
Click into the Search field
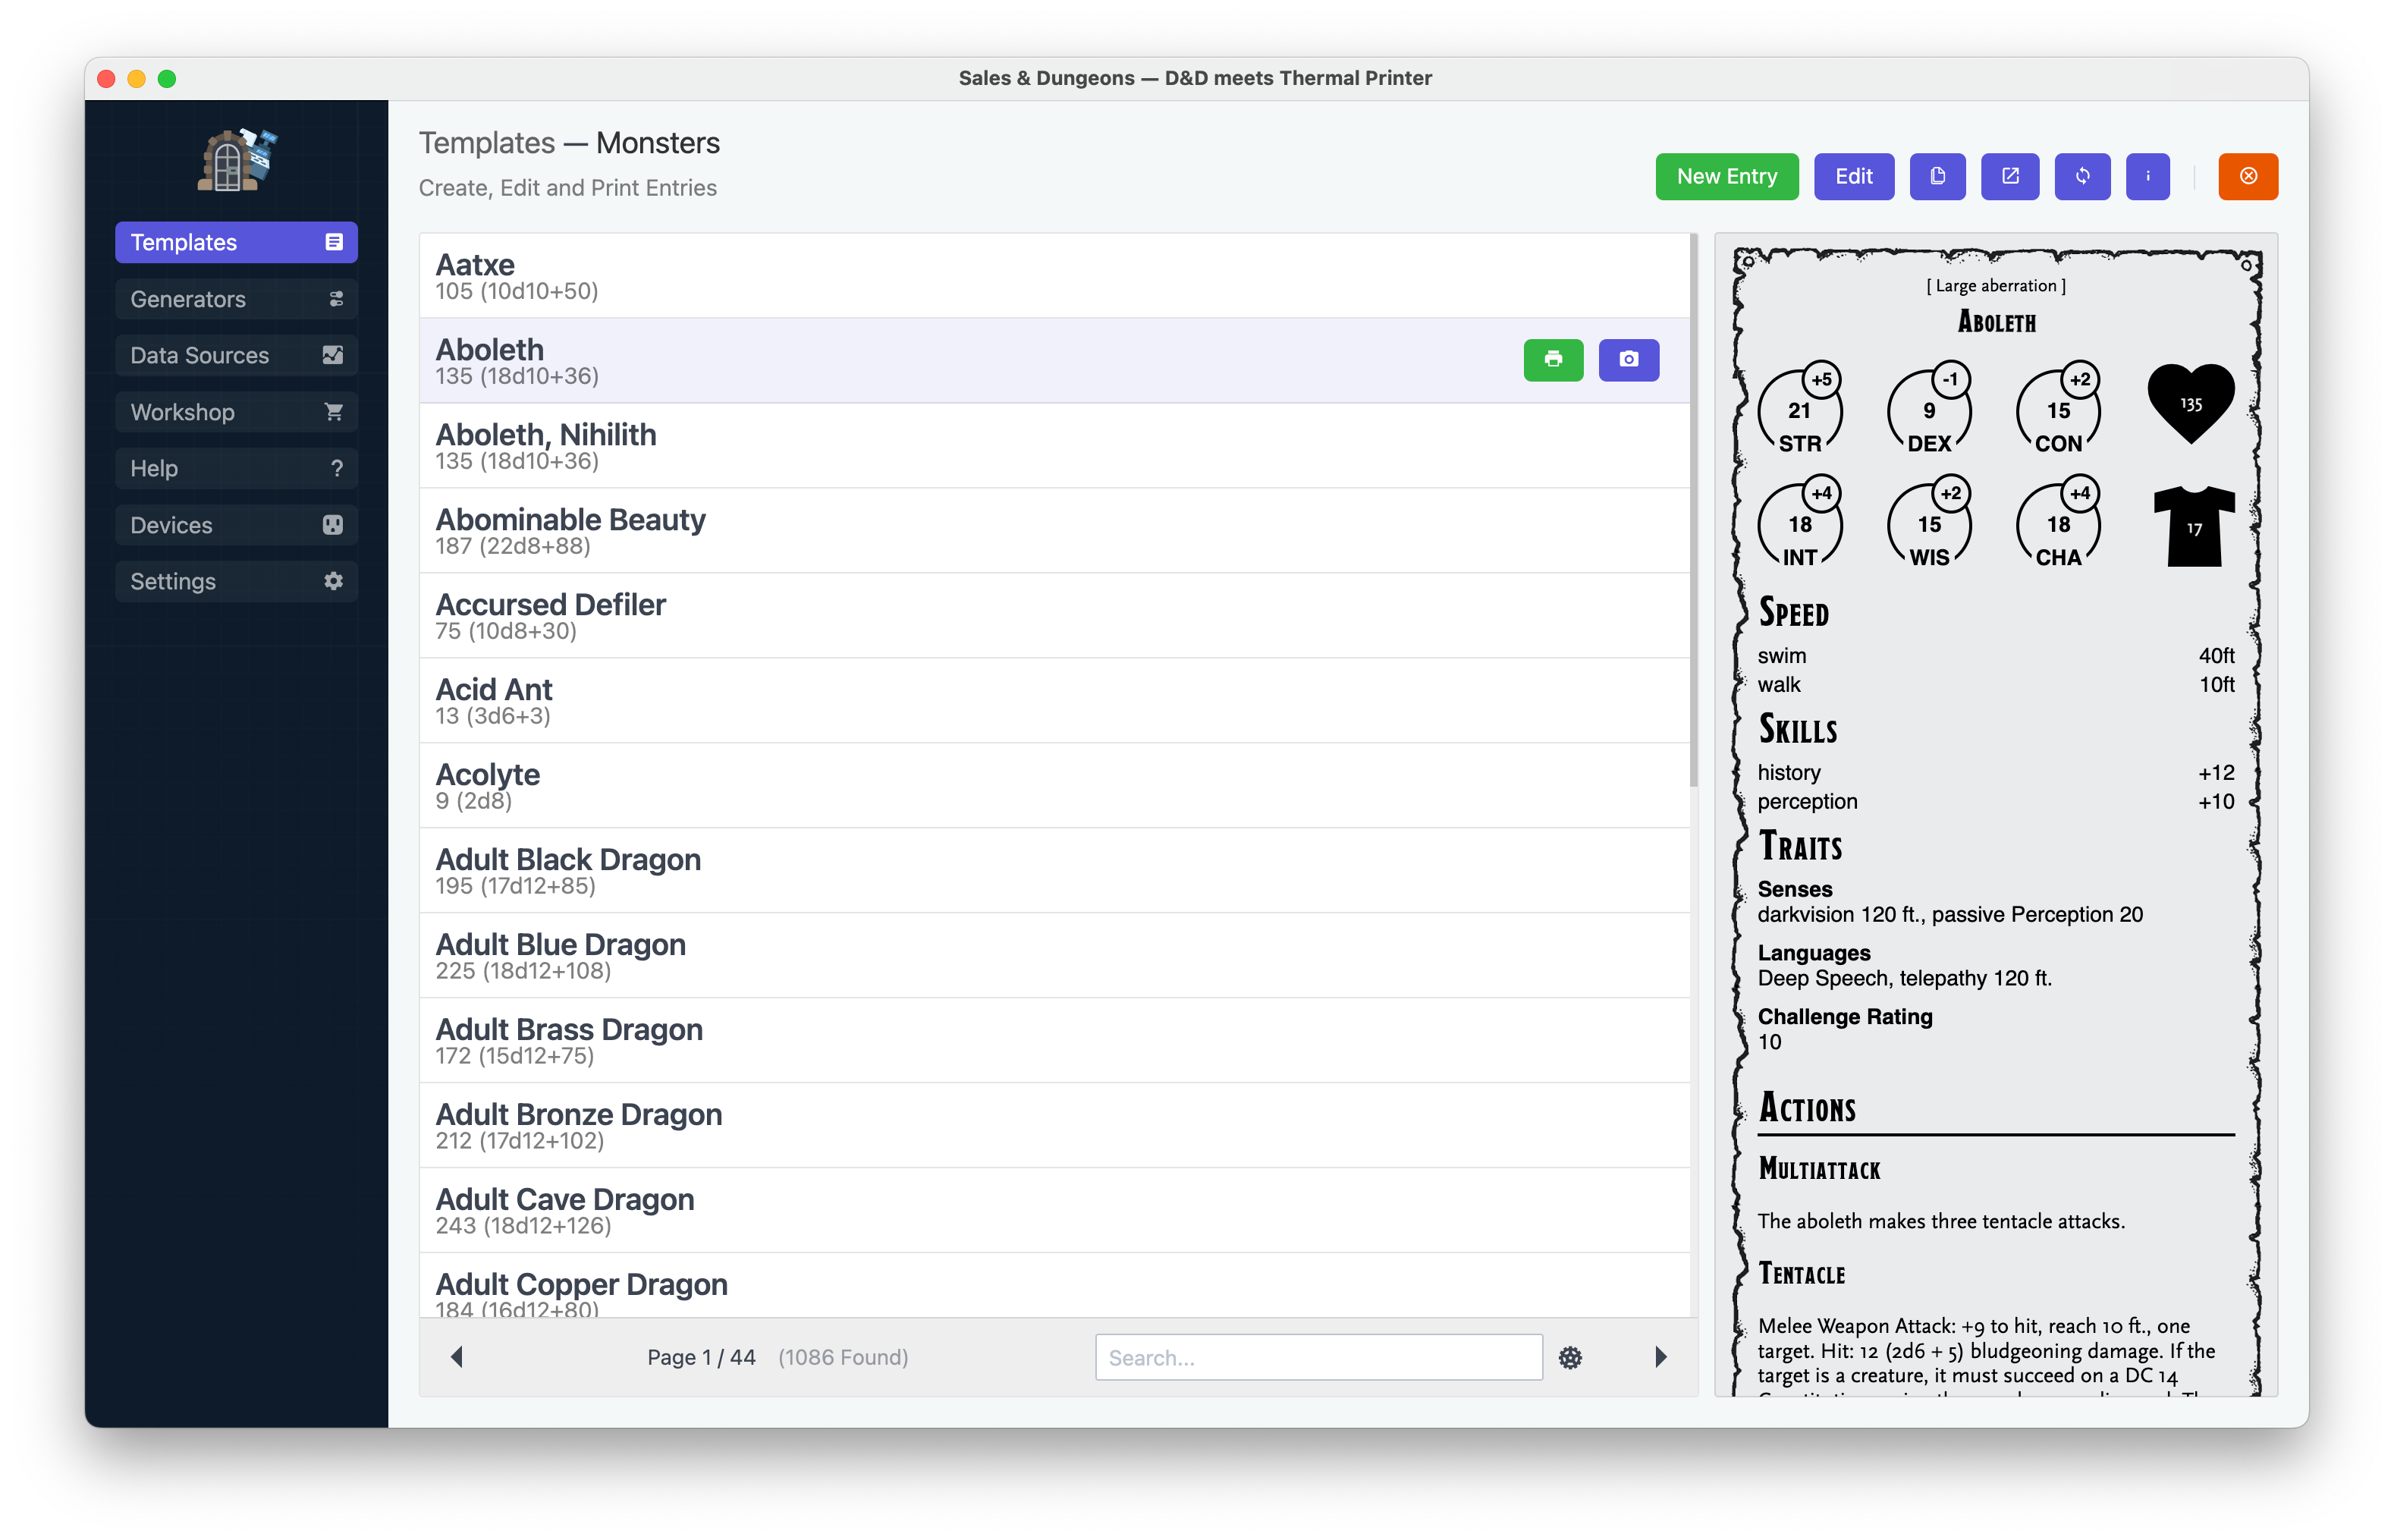pyautogui.click(x=1317, y=1357)
